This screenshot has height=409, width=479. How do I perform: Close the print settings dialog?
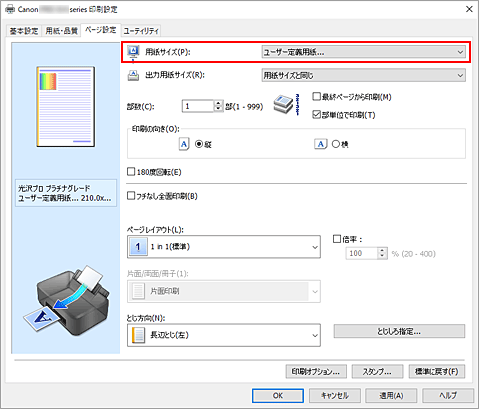coord(469,9)
